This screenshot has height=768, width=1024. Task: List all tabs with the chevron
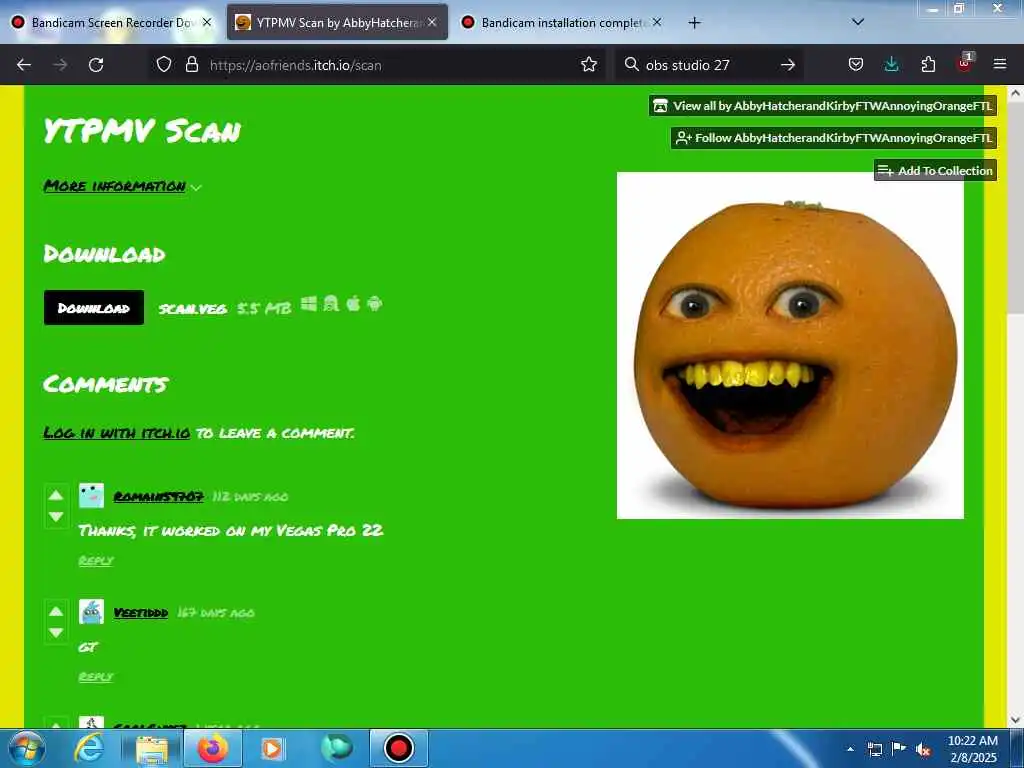tap(858, 22)
